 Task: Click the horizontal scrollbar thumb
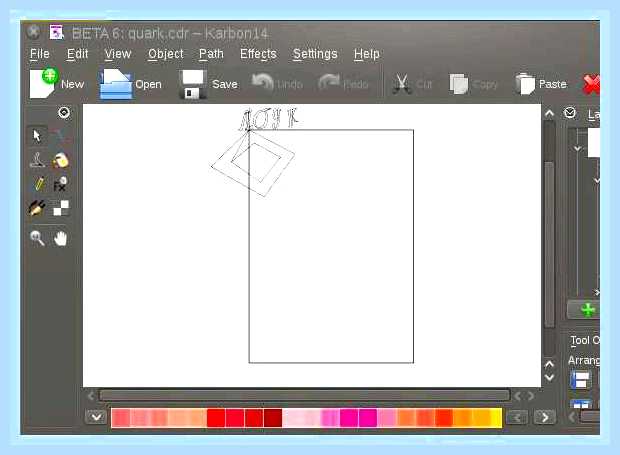(304, 395)
